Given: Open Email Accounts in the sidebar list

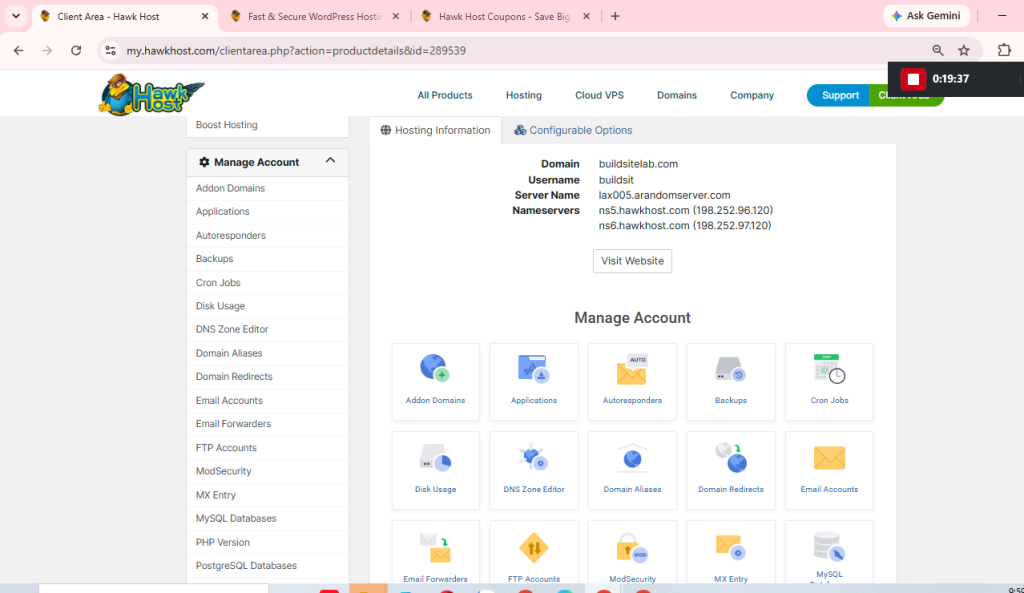Looking at the screenshot, I should pos(267,400).
